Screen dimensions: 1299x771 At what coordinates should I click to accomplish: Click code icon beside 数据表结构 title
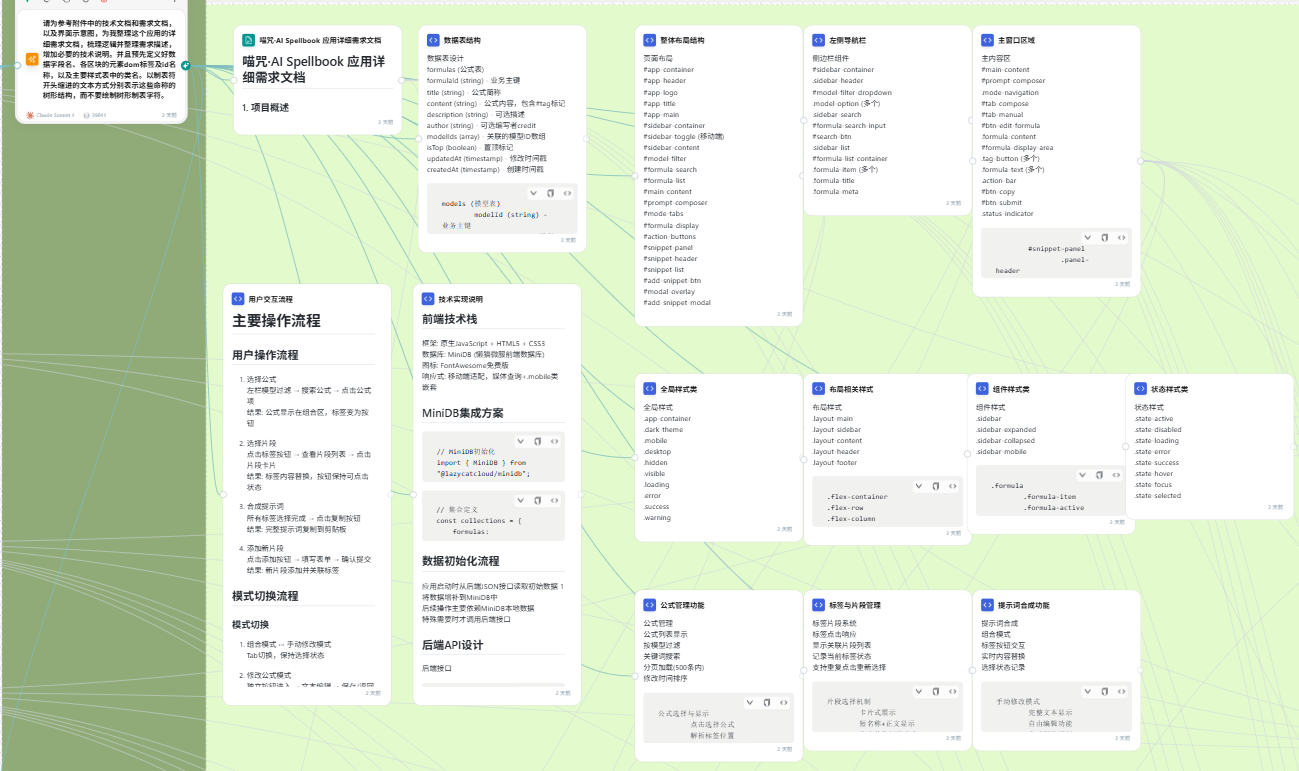pos(433,40)
